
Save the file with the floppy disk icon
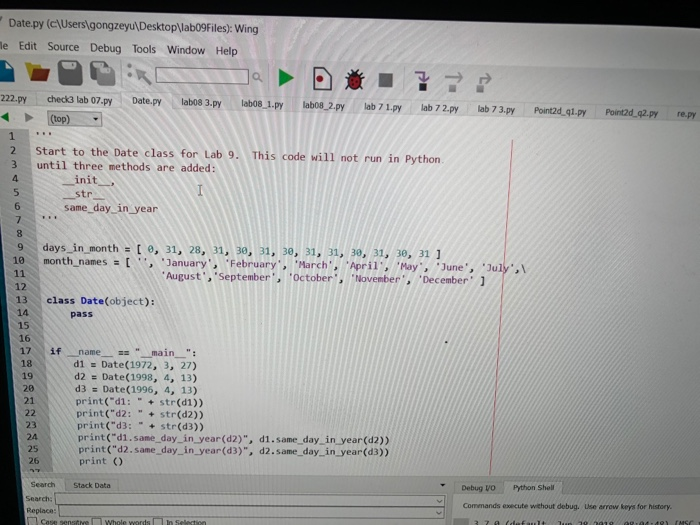pos(70,73)
